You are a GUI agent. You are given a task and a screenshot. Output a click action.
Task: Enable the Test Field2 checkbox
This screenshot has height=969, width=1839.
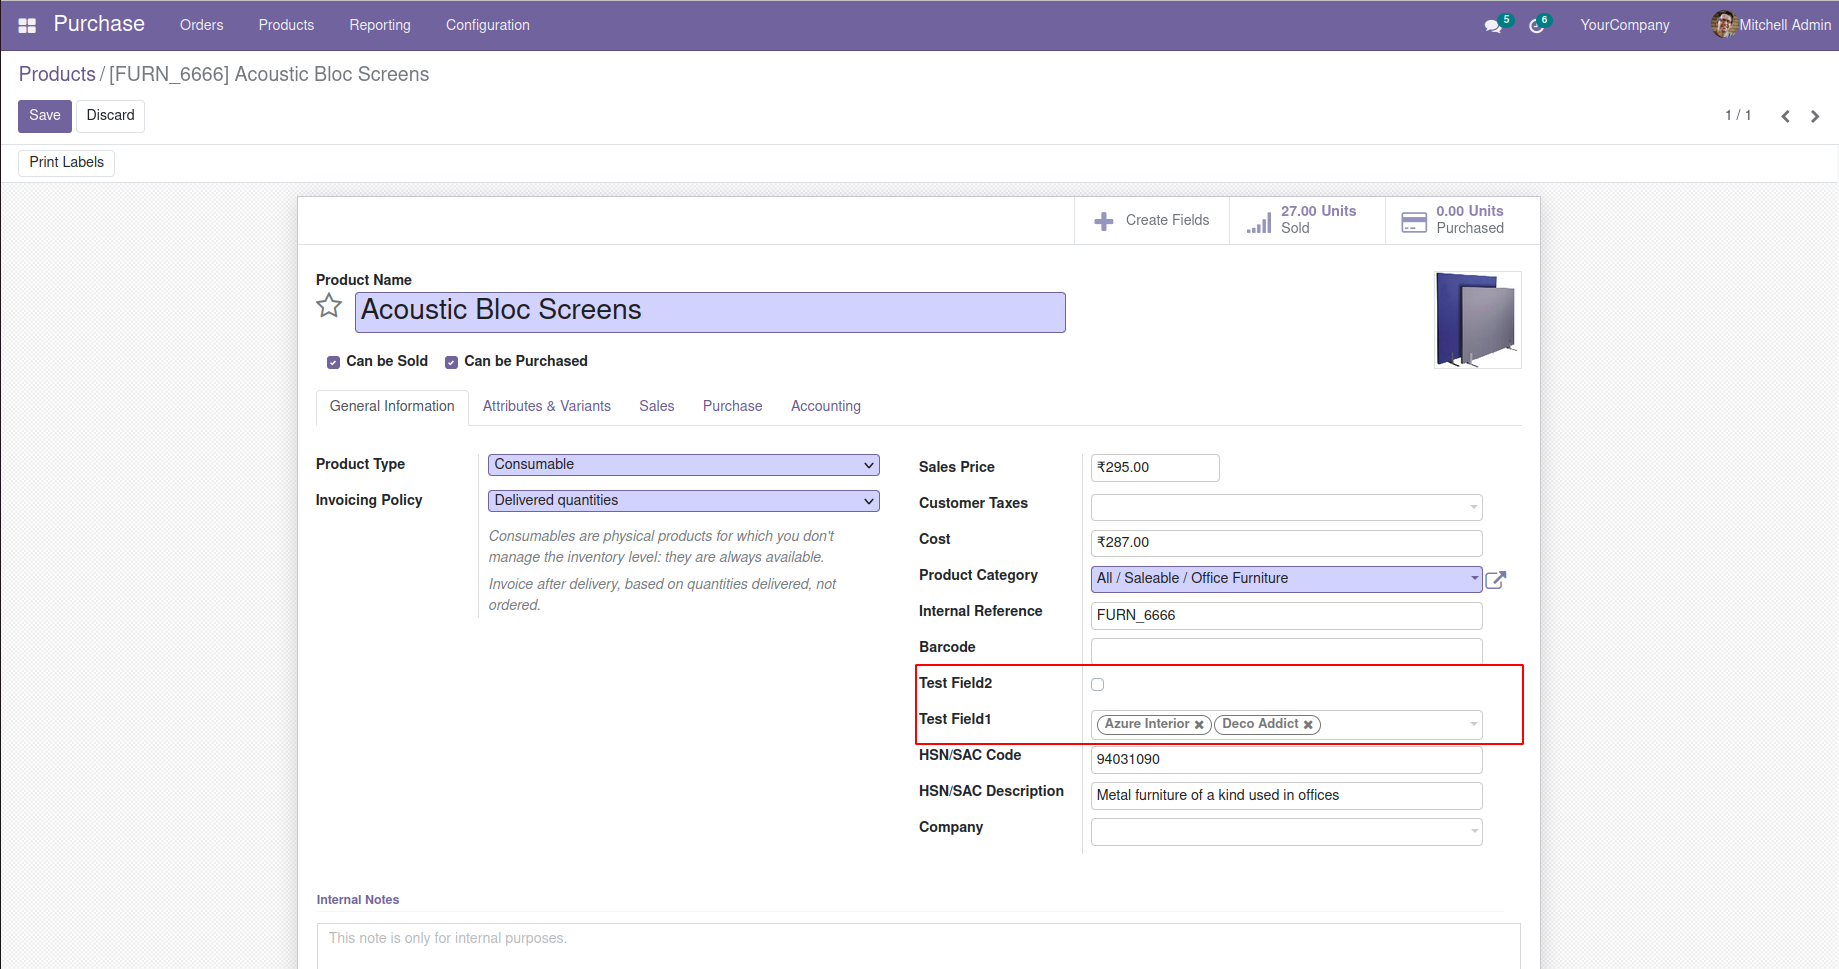click(1098, 685)
